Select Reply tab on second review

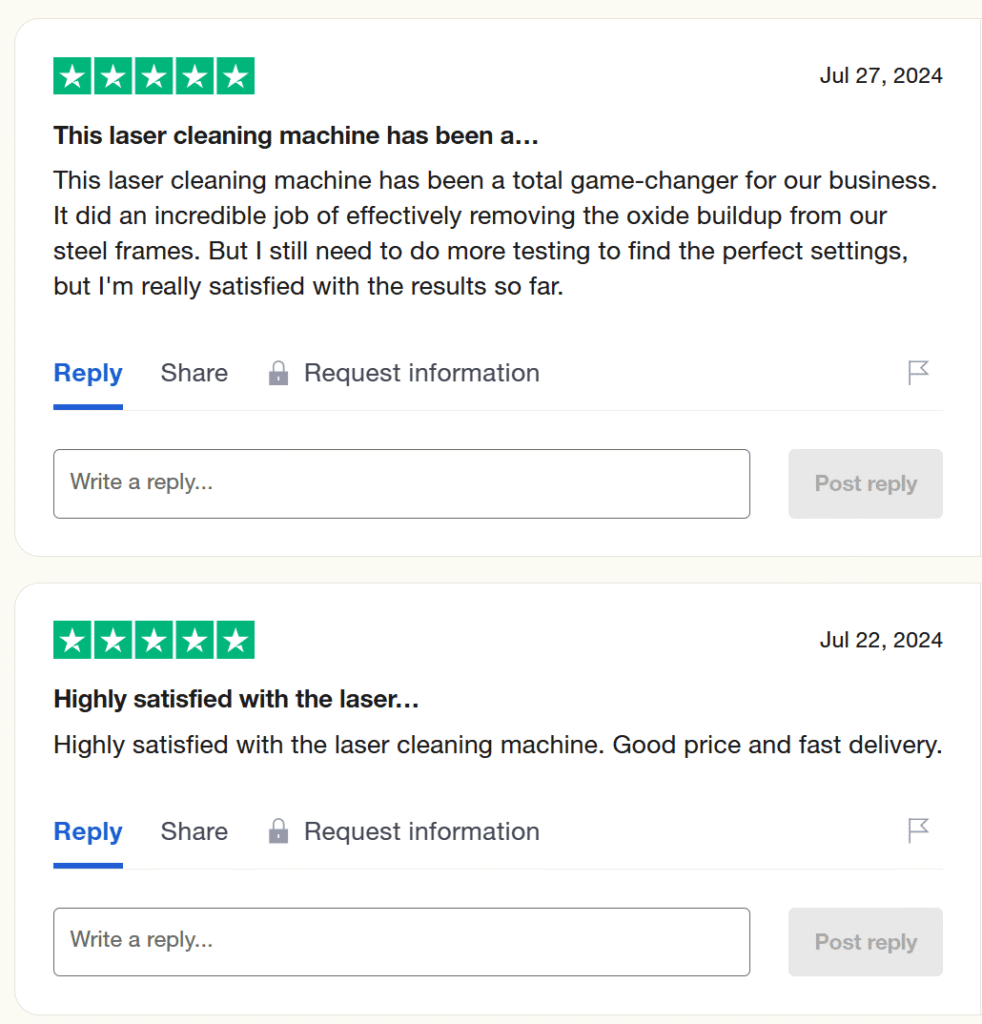point(88,831)
